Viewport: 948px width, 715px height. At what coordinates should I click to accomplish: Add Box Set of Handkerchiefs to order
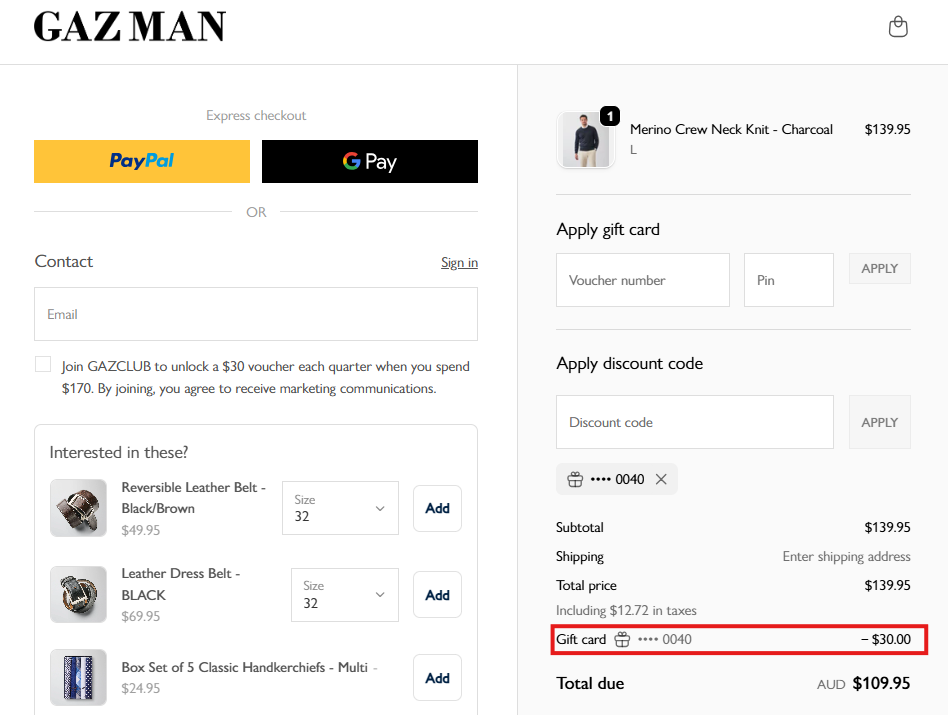point(437,678)
